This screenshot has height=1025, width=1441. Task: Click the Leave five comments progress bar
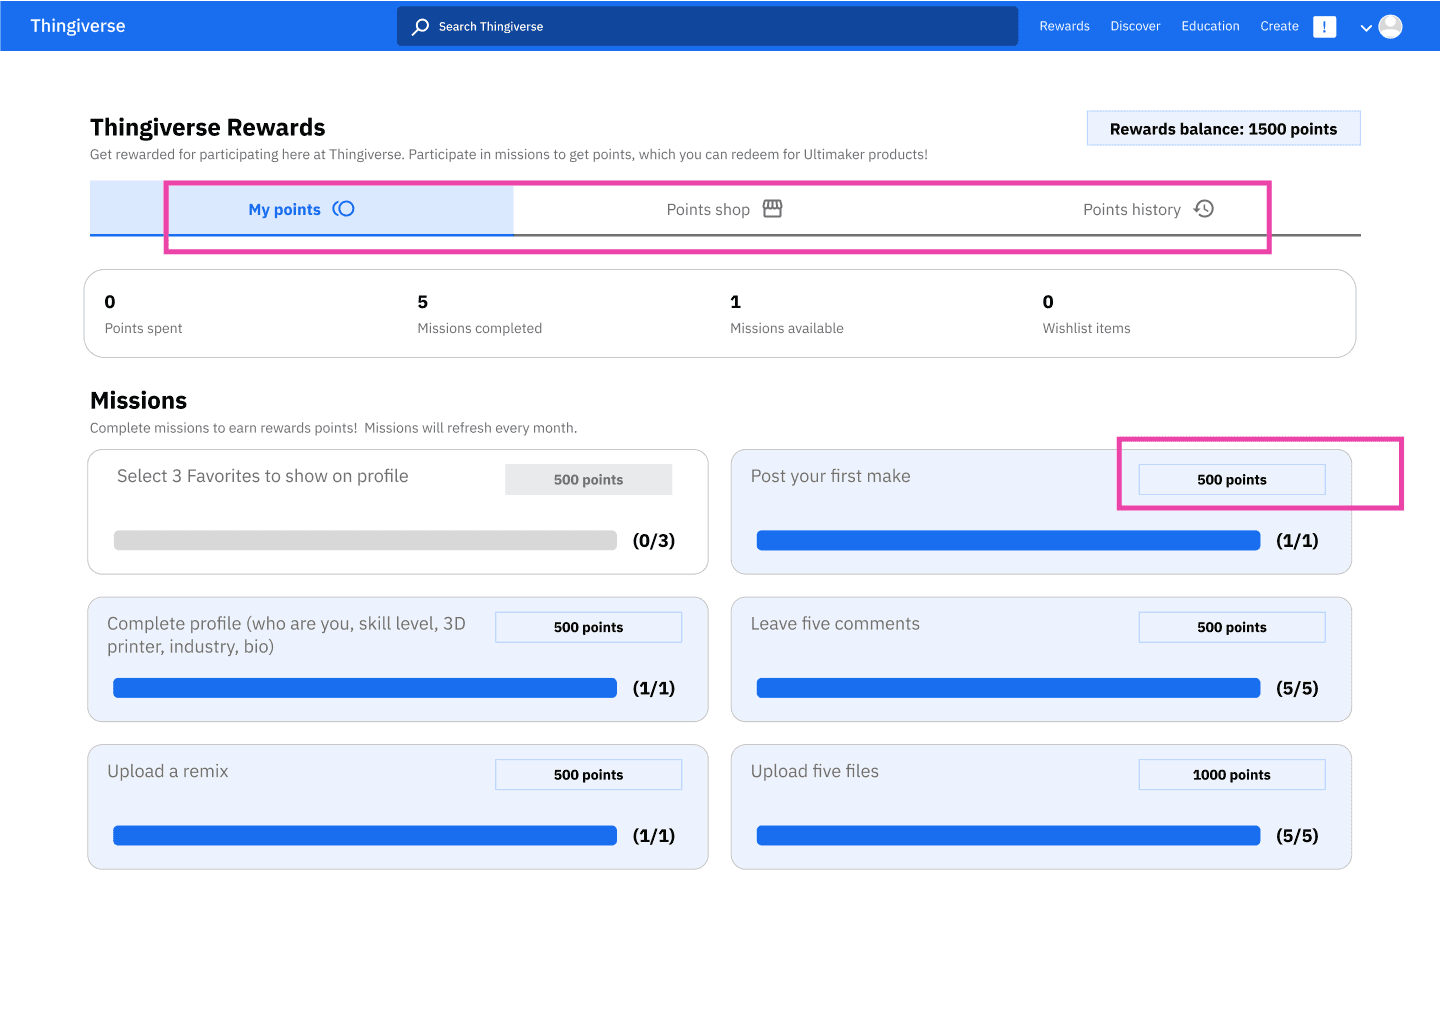click(1008, 688)
